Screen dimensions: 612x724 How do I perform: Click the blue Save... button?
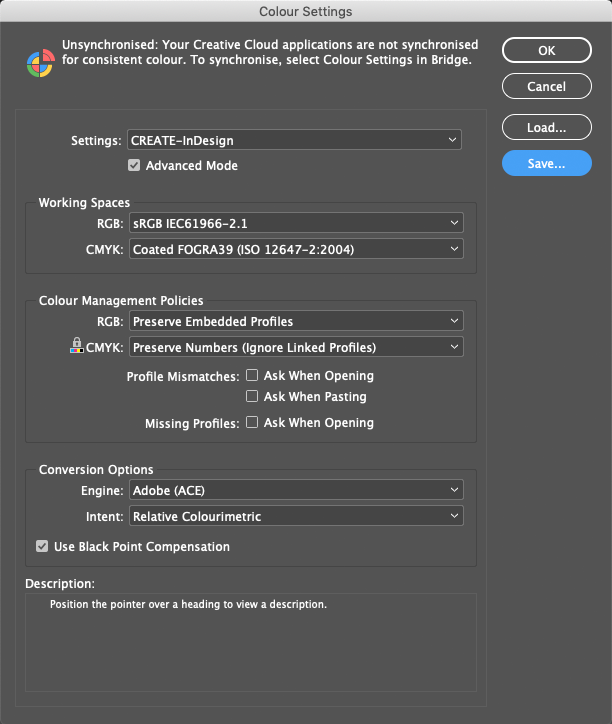coord(546,163)
